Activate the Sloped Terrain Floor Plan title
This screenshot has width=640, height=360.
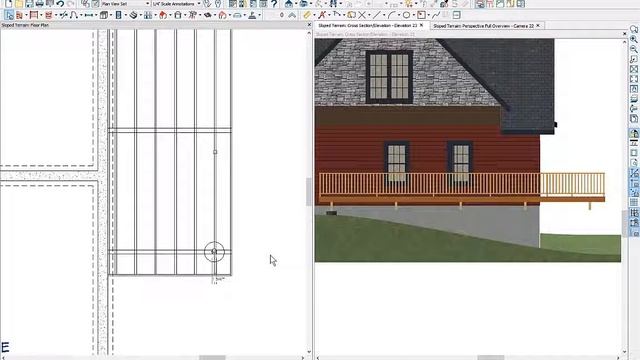[x=25, y=25]
